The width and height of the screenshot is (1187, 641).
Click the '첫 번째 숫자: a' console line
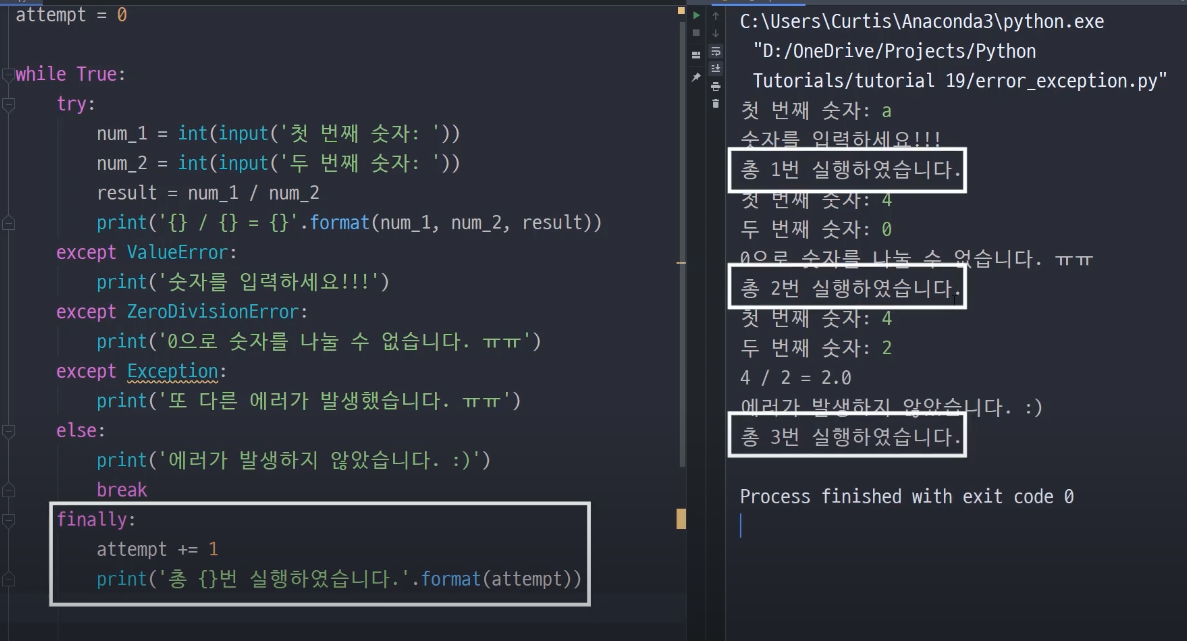816,110
